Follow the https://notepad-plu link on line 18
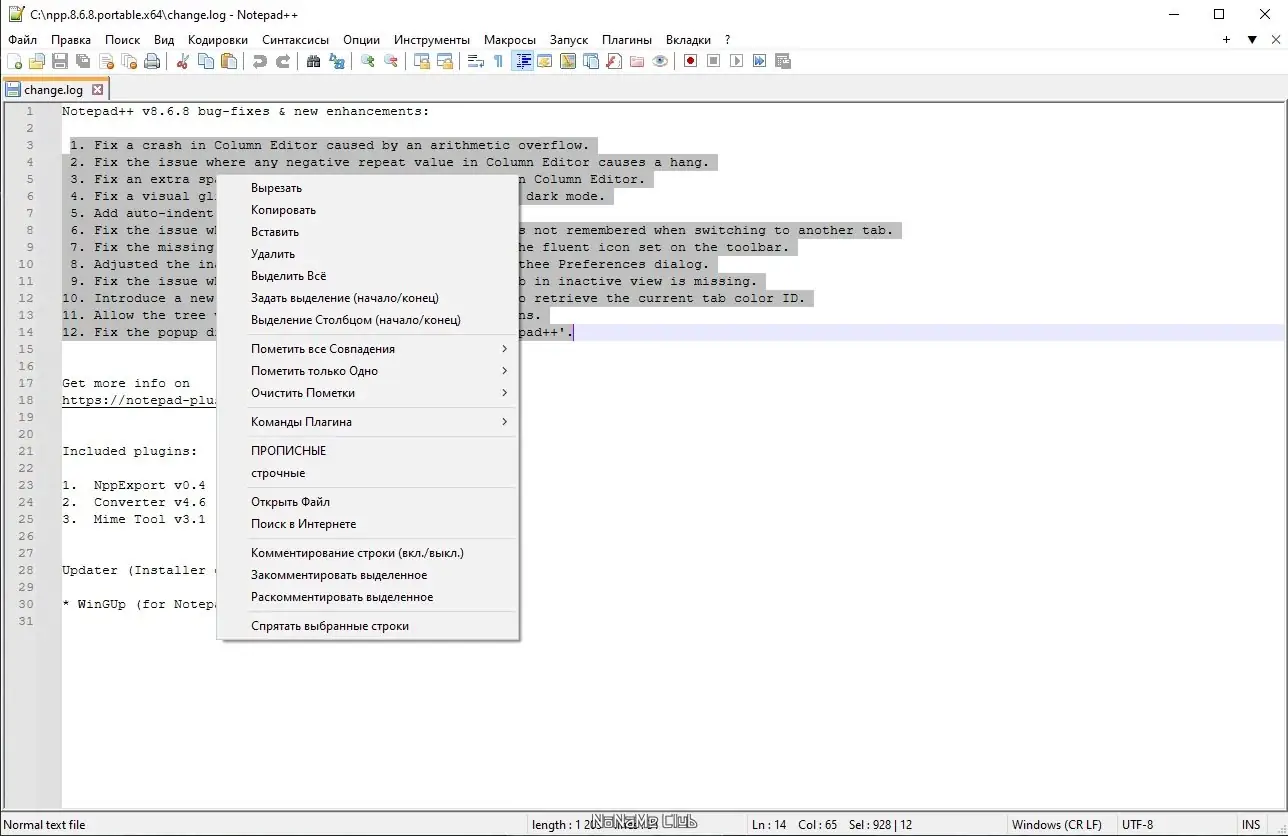 (139, 400)
